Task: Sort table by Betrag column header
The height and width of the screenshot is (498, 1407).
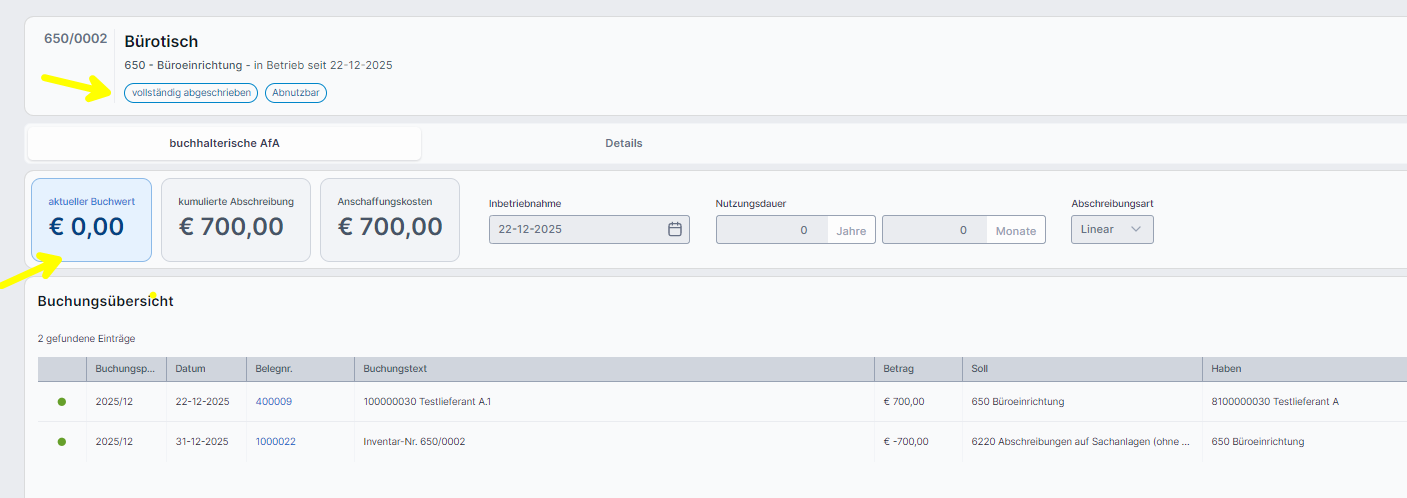Action: coord(898,369)
